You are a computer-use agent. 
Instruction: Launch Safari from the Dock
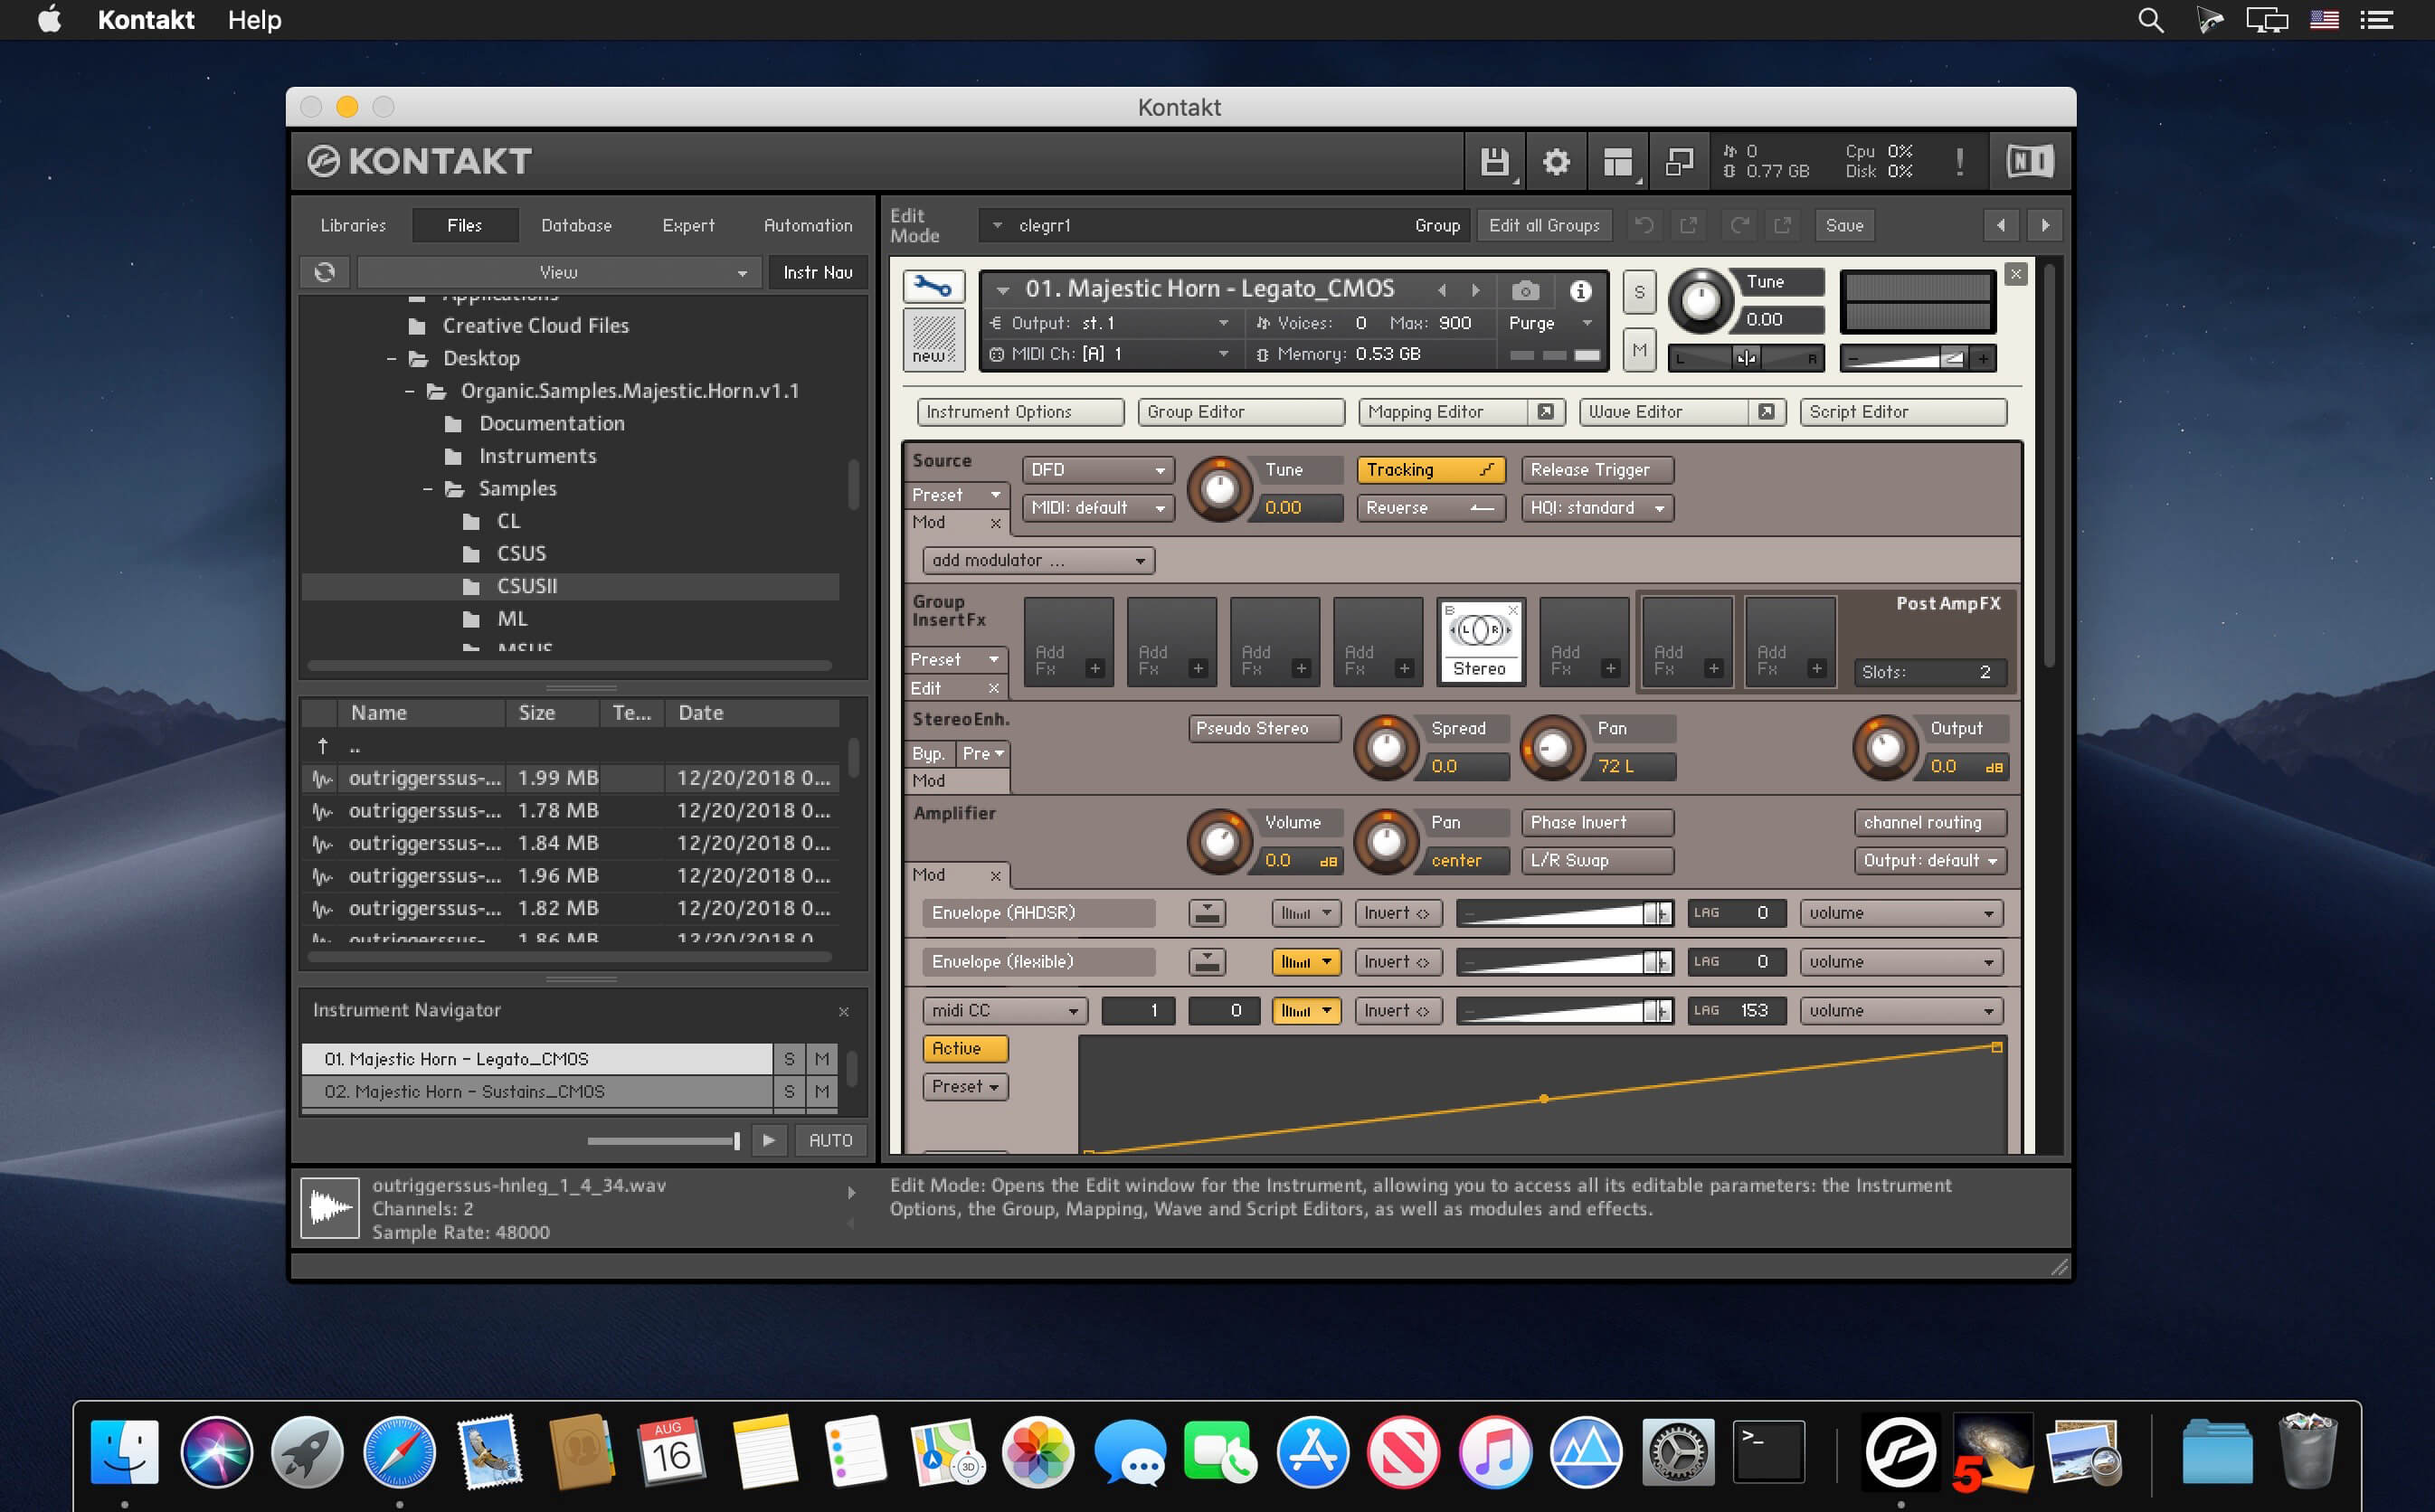[x=399, y=1451]
